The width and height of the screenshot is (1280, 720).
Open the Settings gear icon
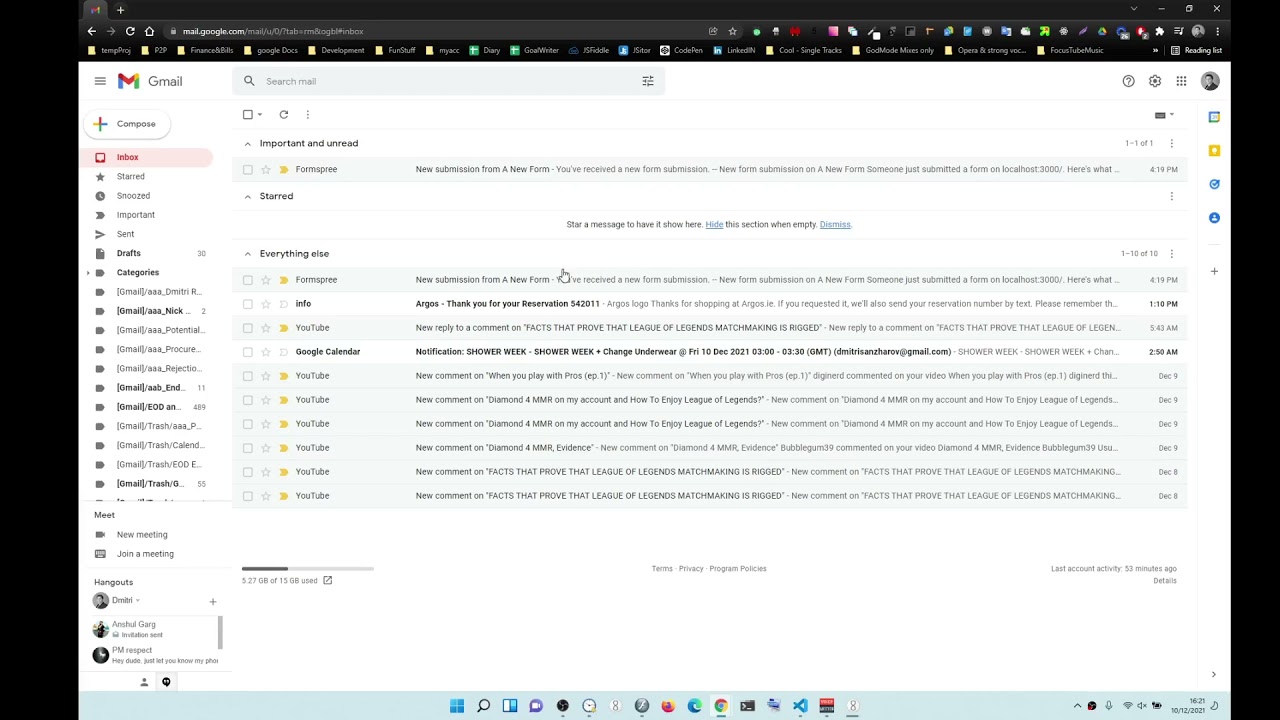(x=1155, y=81)
